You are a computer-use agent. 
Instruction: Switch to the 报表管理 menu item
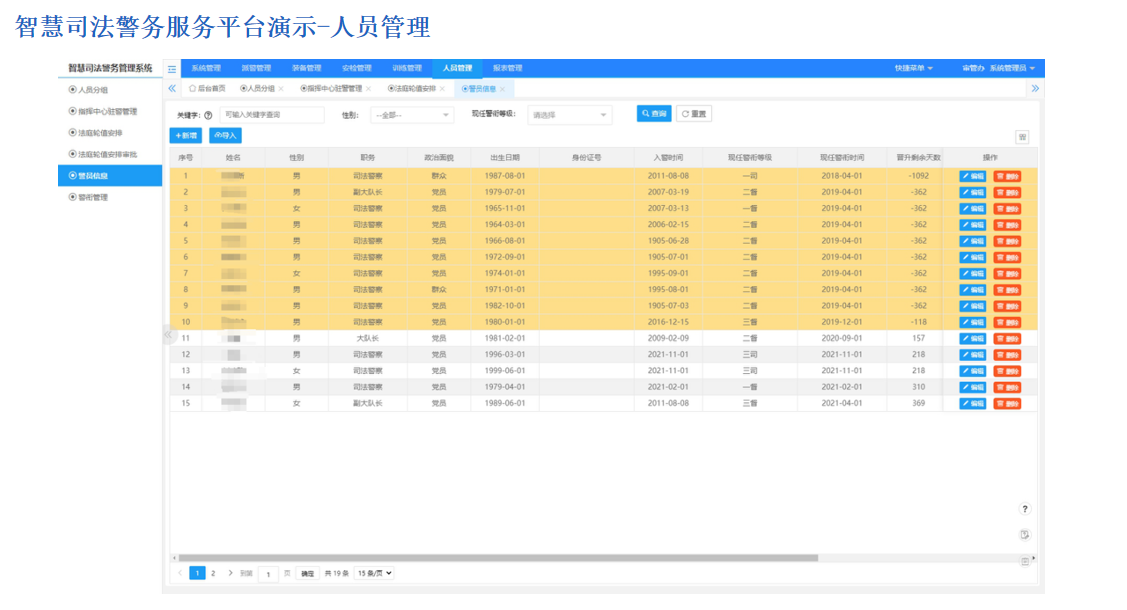507,68
